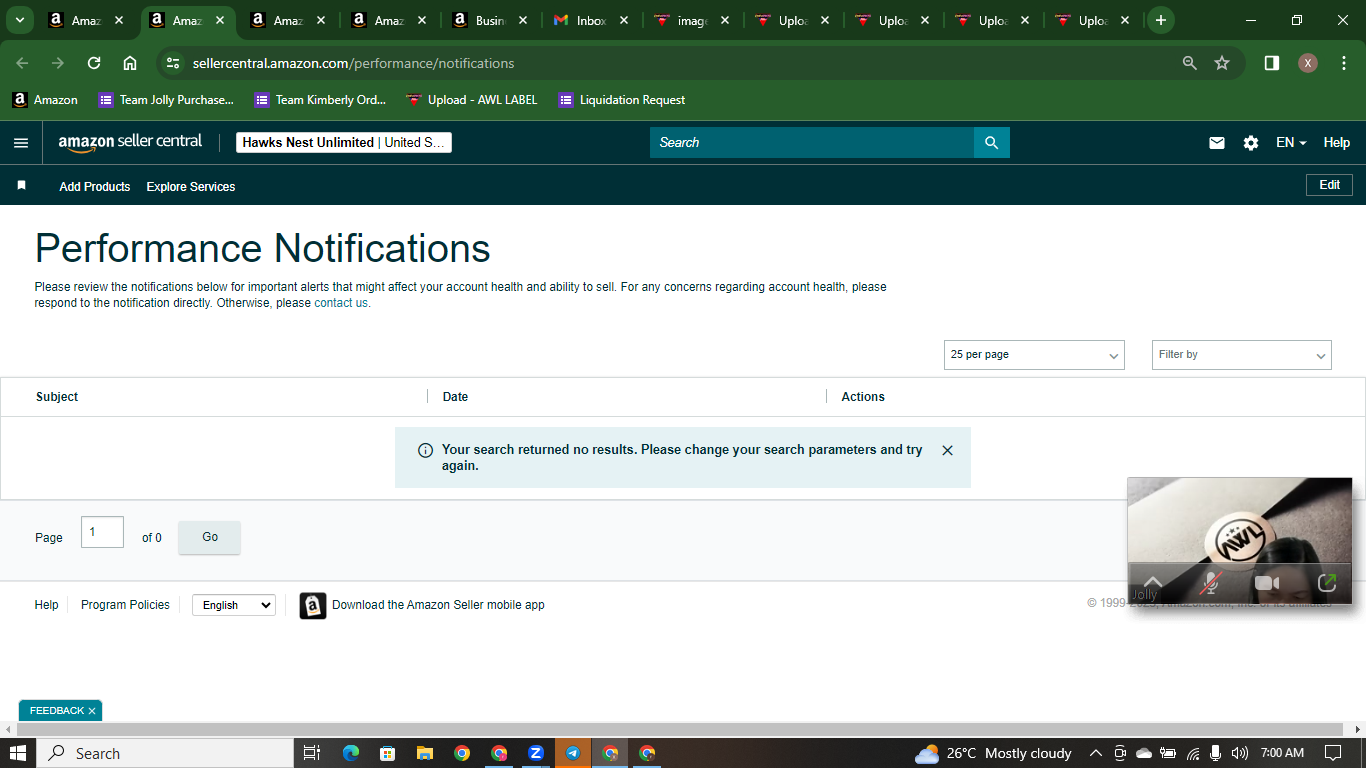Open the Program Policies footer link
1366x768 pixels.
pos(125,605)
